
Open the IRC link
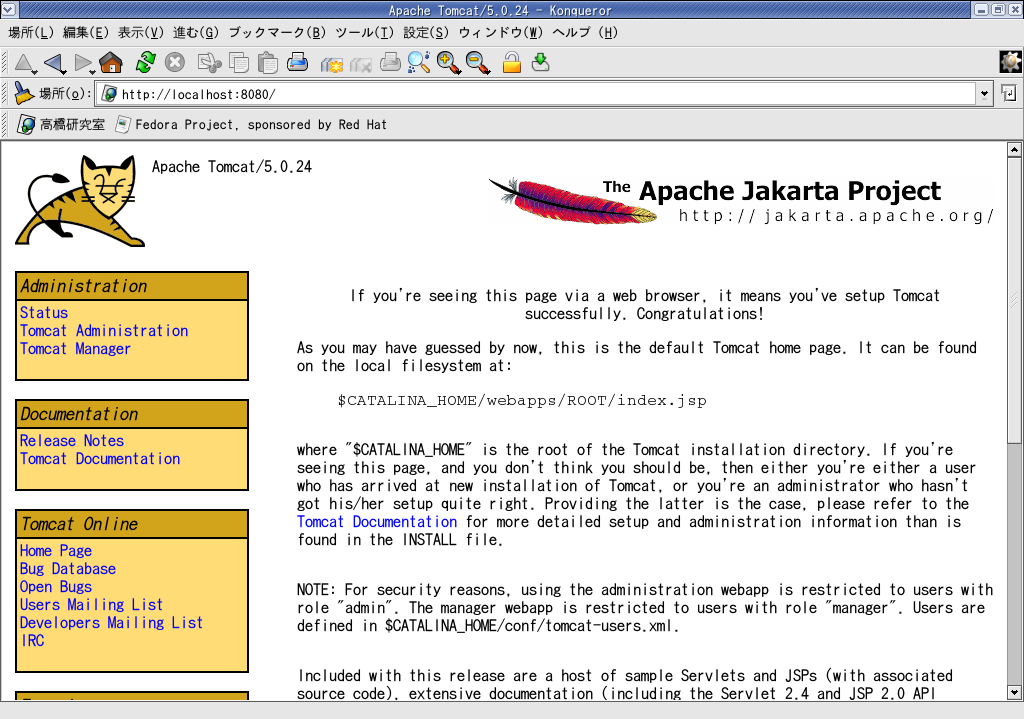click(x=32, y=641)
